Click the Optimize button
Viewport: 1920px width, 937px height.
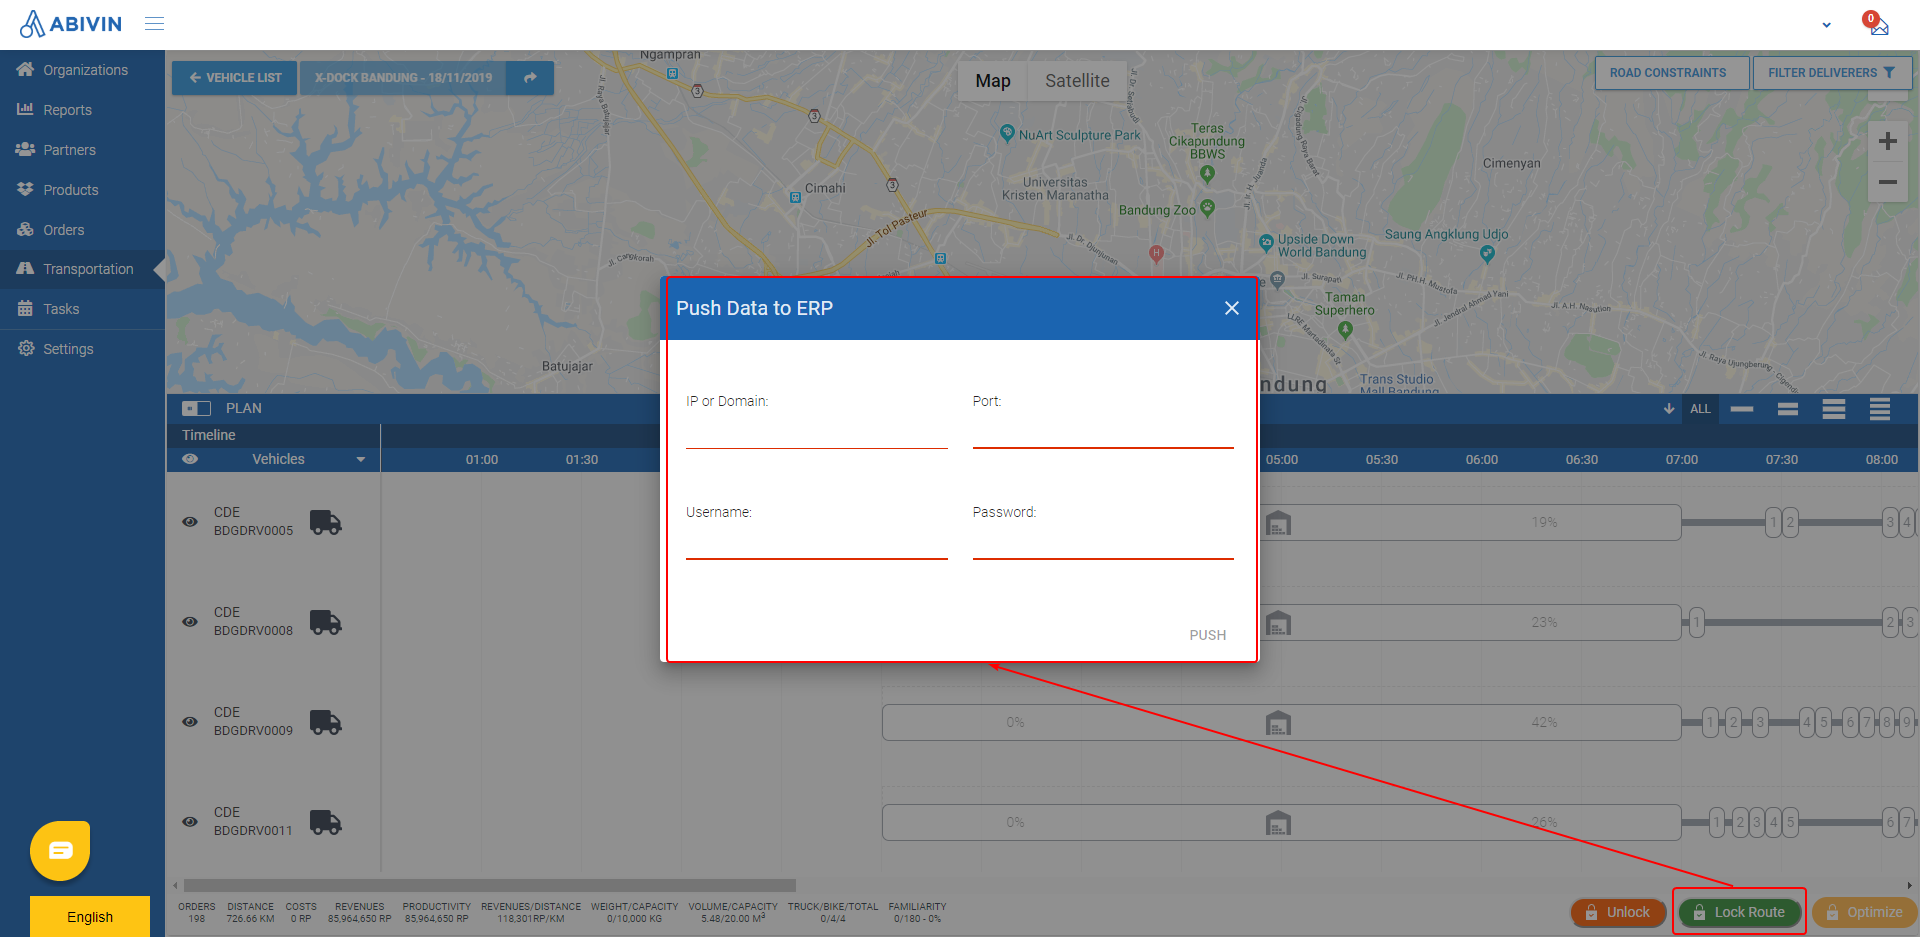[x=1865, y=912]
